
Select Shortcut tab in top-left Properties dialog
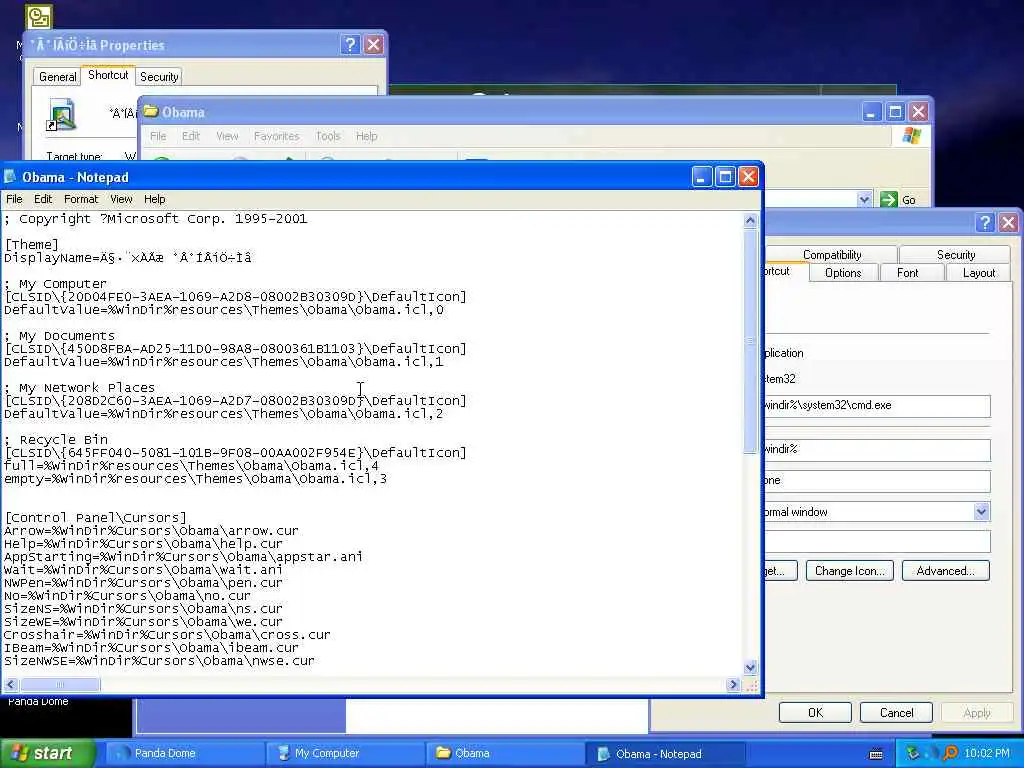point(108,75)
